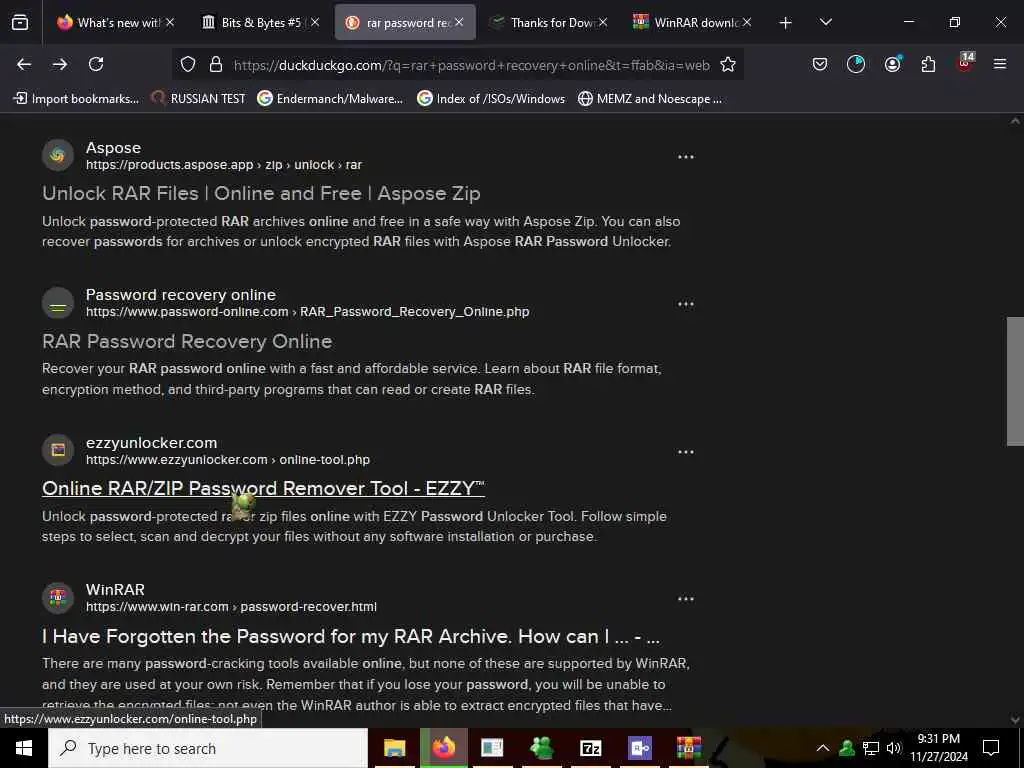Open Windows Start menu

(x=24, y=748)
